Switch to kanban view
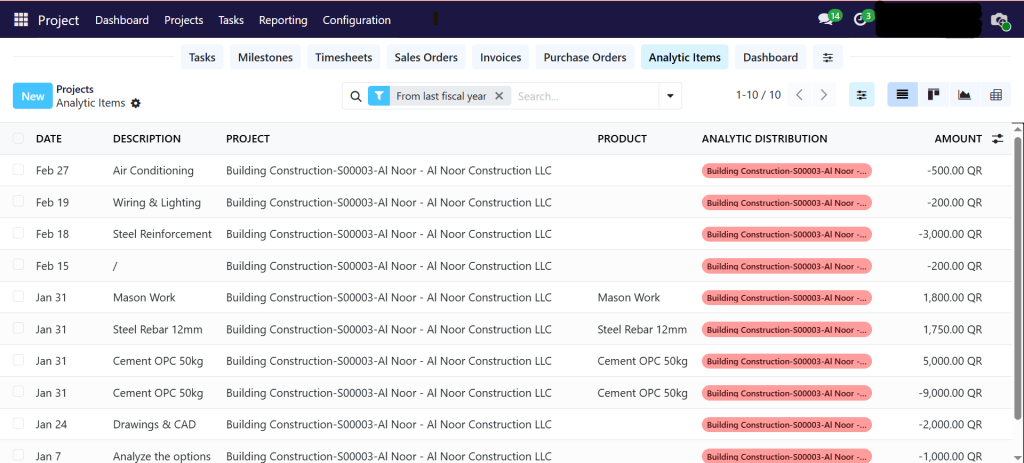The width and height of the screenshot is (1024, 463). click(x=933, y=95)
